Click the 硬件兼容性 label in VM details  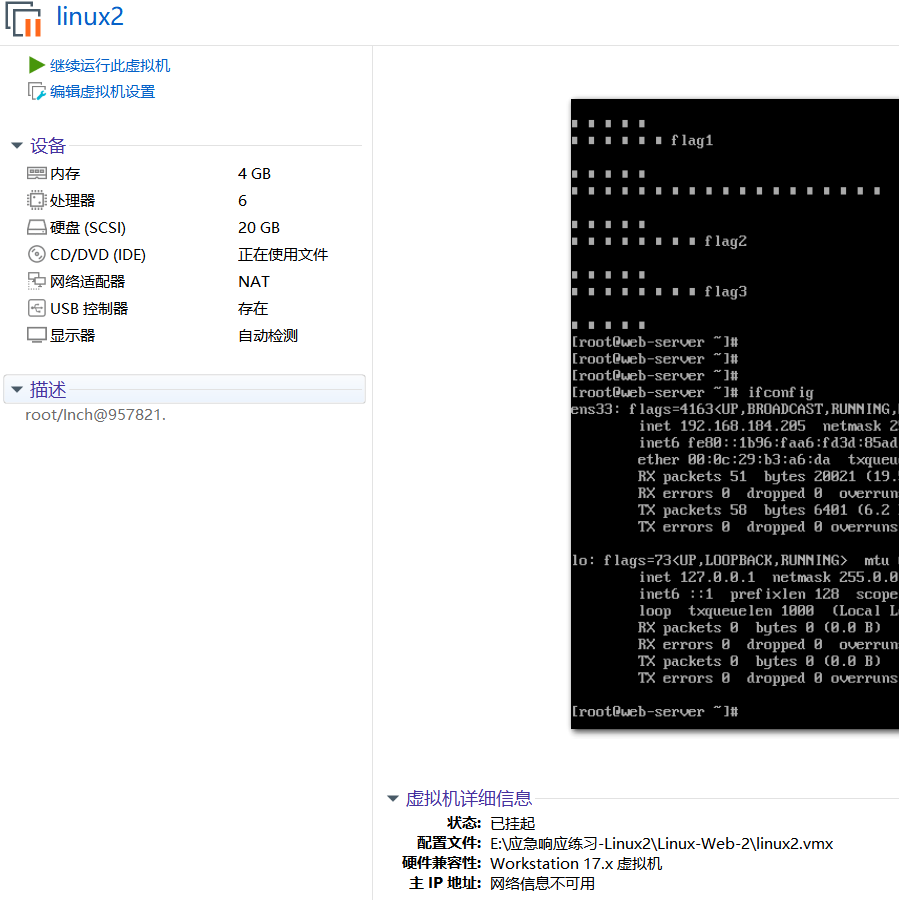pos(441,863)
